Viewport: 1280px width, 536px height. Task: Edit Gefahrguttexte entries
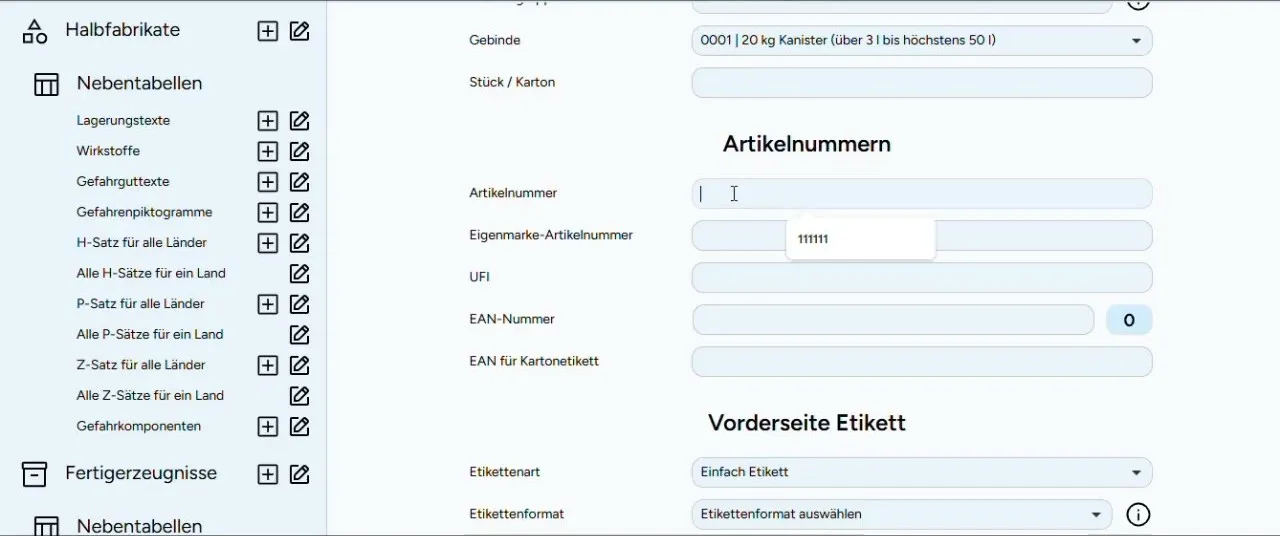coord(299,182)
